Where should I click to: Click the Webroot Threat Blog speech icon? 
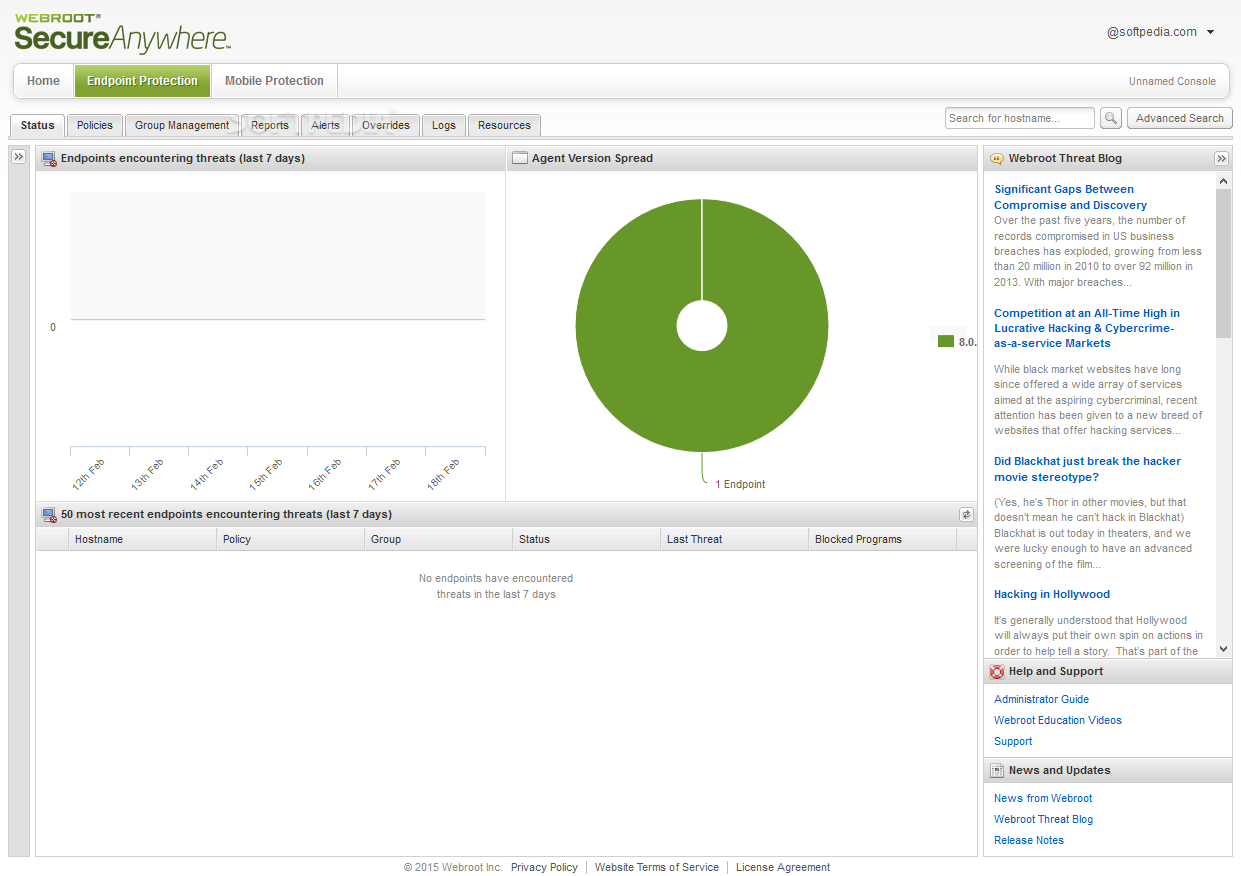pos(997,158)
